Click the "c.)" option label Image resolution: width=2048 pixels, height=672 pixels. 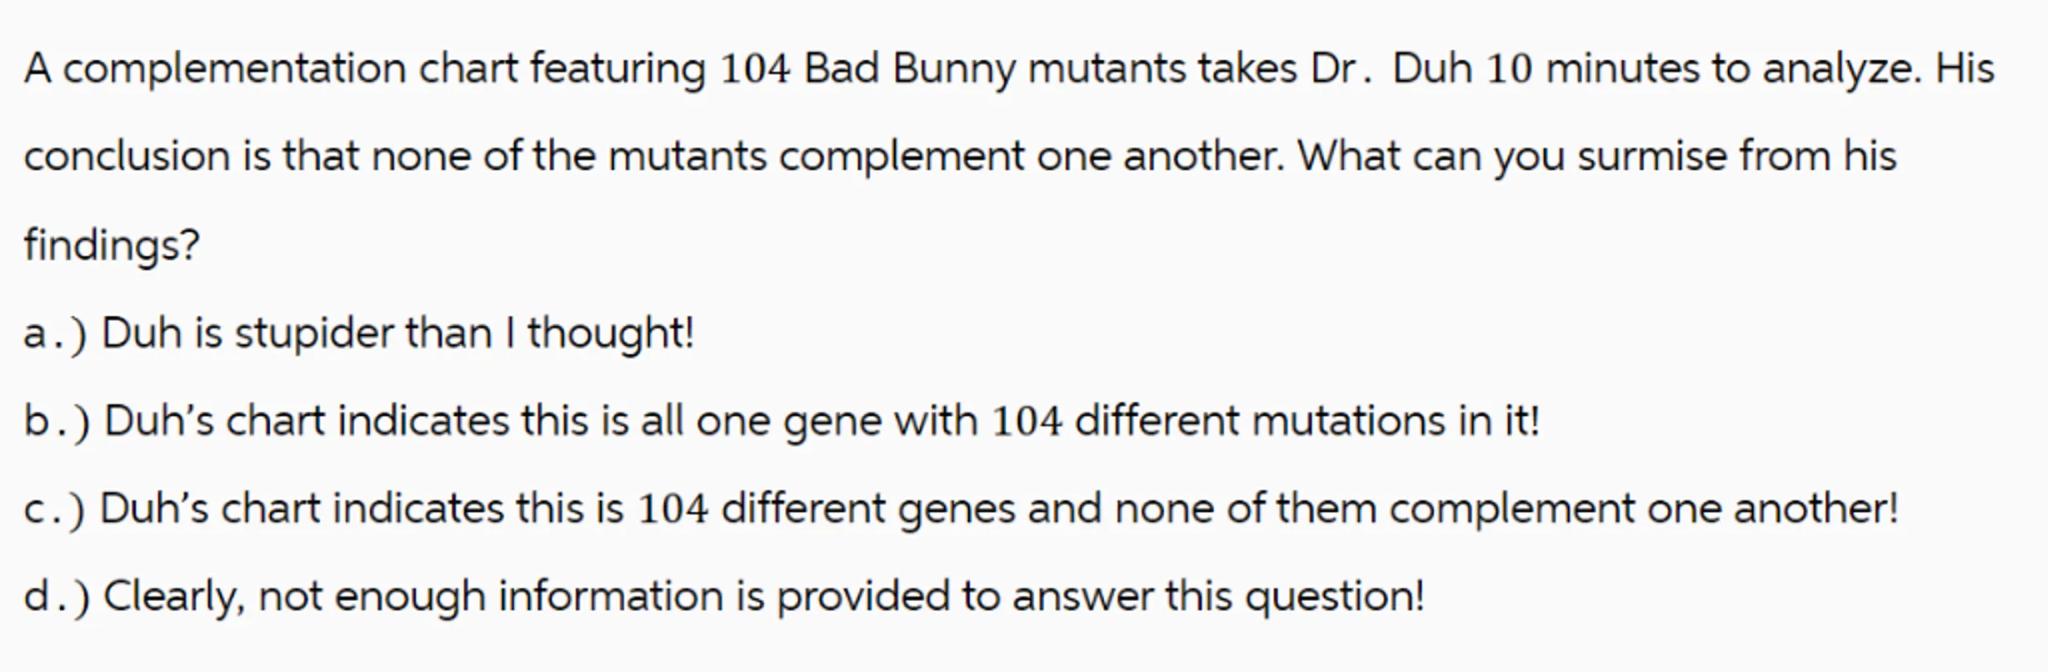[54, 510]
